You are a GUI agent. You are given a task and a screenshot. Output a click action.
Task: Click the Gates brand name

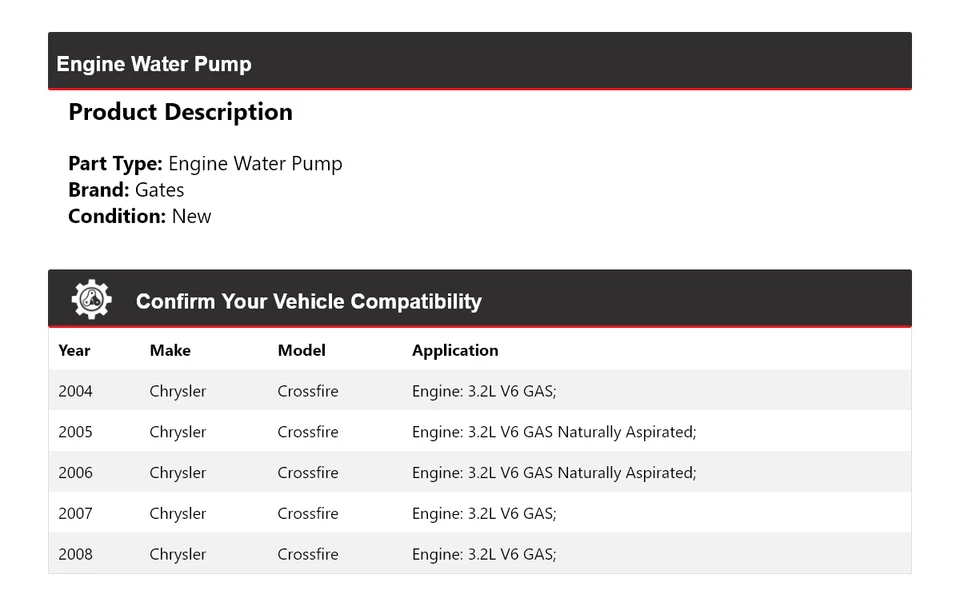coord(159,190)
